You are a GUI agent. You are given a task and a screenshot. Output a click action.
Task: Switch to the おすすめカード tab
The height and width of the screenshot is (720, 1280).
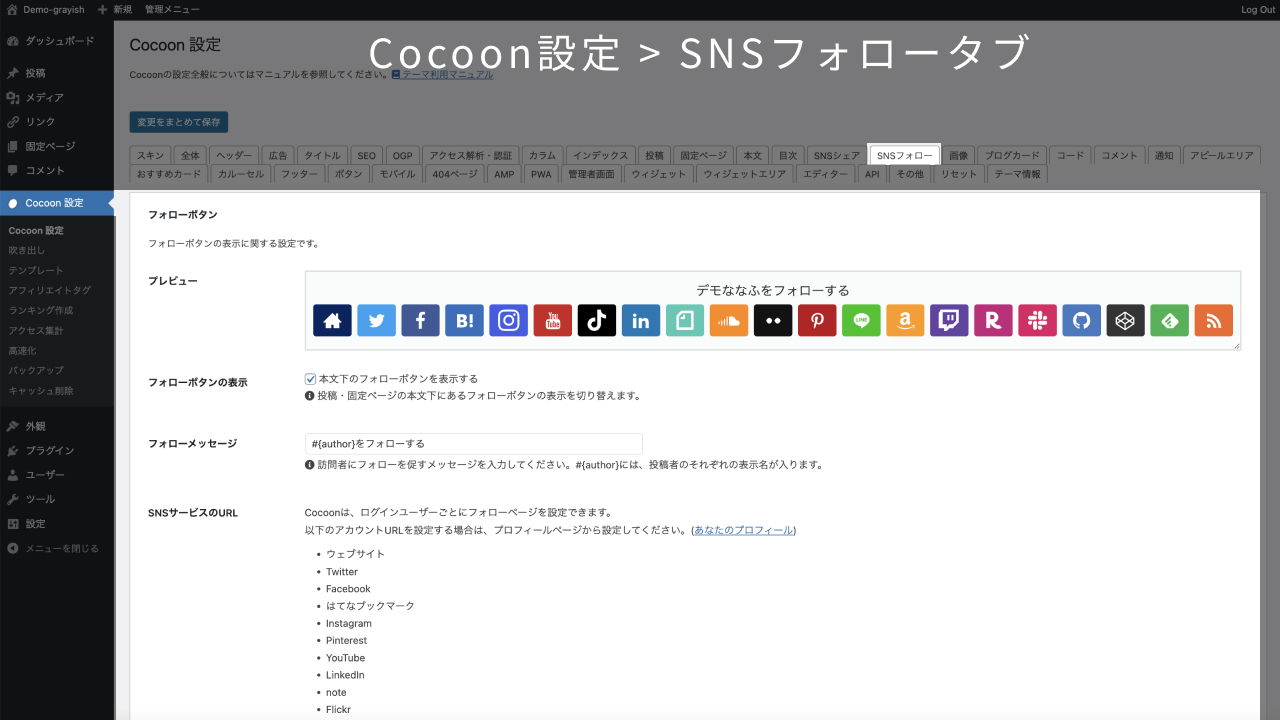(169, 174)
